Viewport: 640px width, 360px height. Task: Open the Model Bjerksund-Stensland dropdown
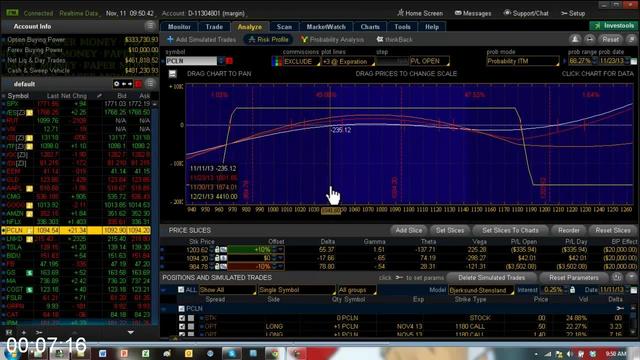point(481,290)
